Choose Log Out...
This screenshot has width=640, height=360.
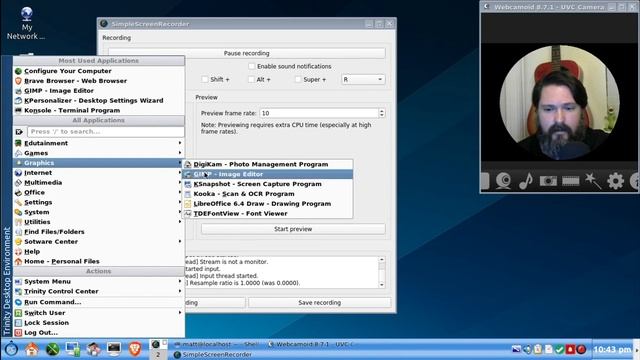[99, 332]
